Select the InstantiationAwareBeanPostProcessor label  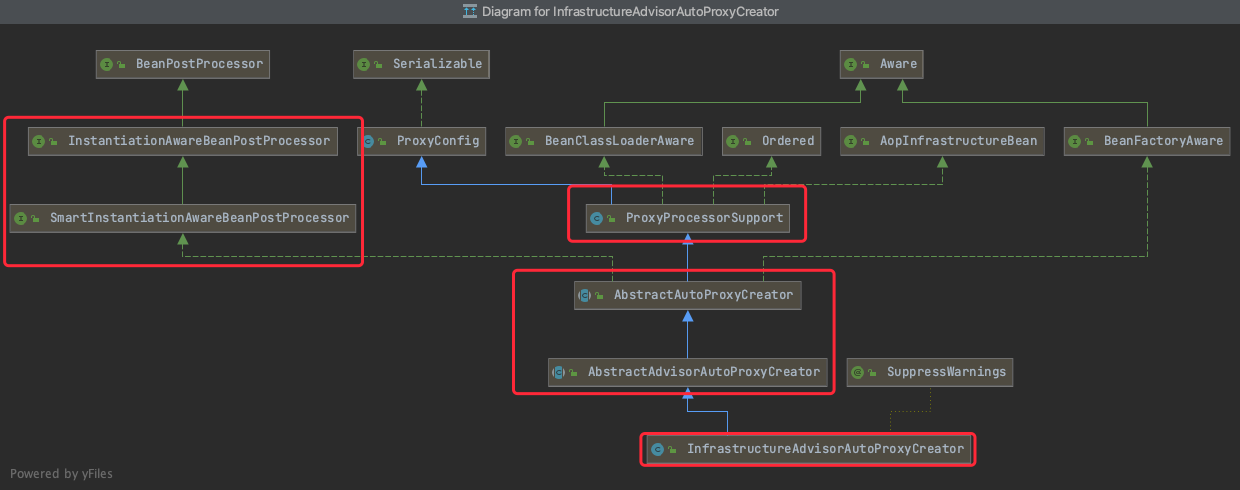pos(199,142)
